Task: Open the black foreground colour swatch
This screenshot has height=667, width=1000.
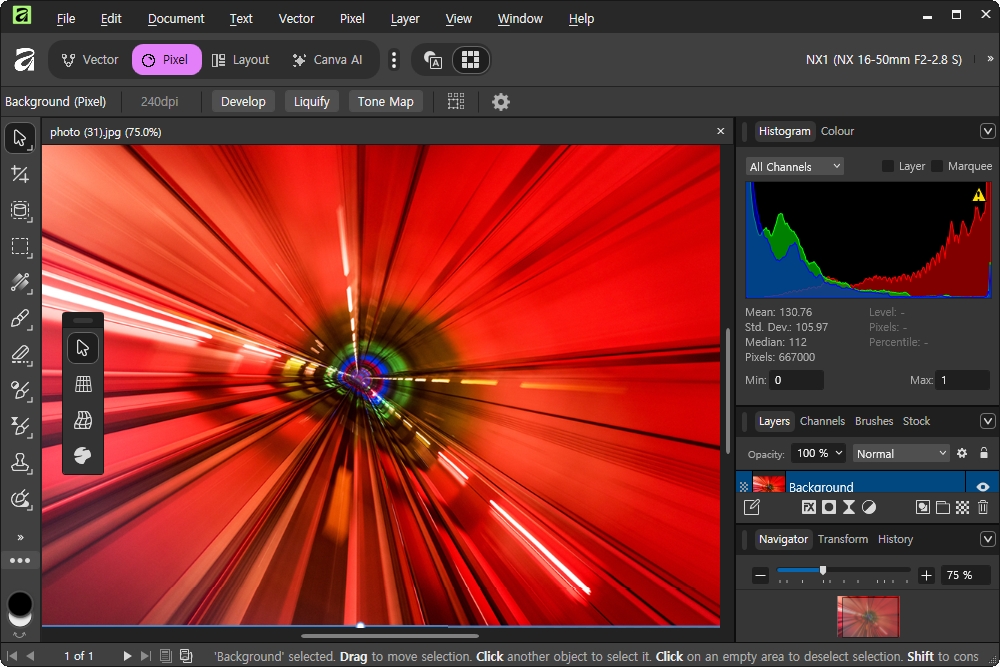Action: (20, 603)
